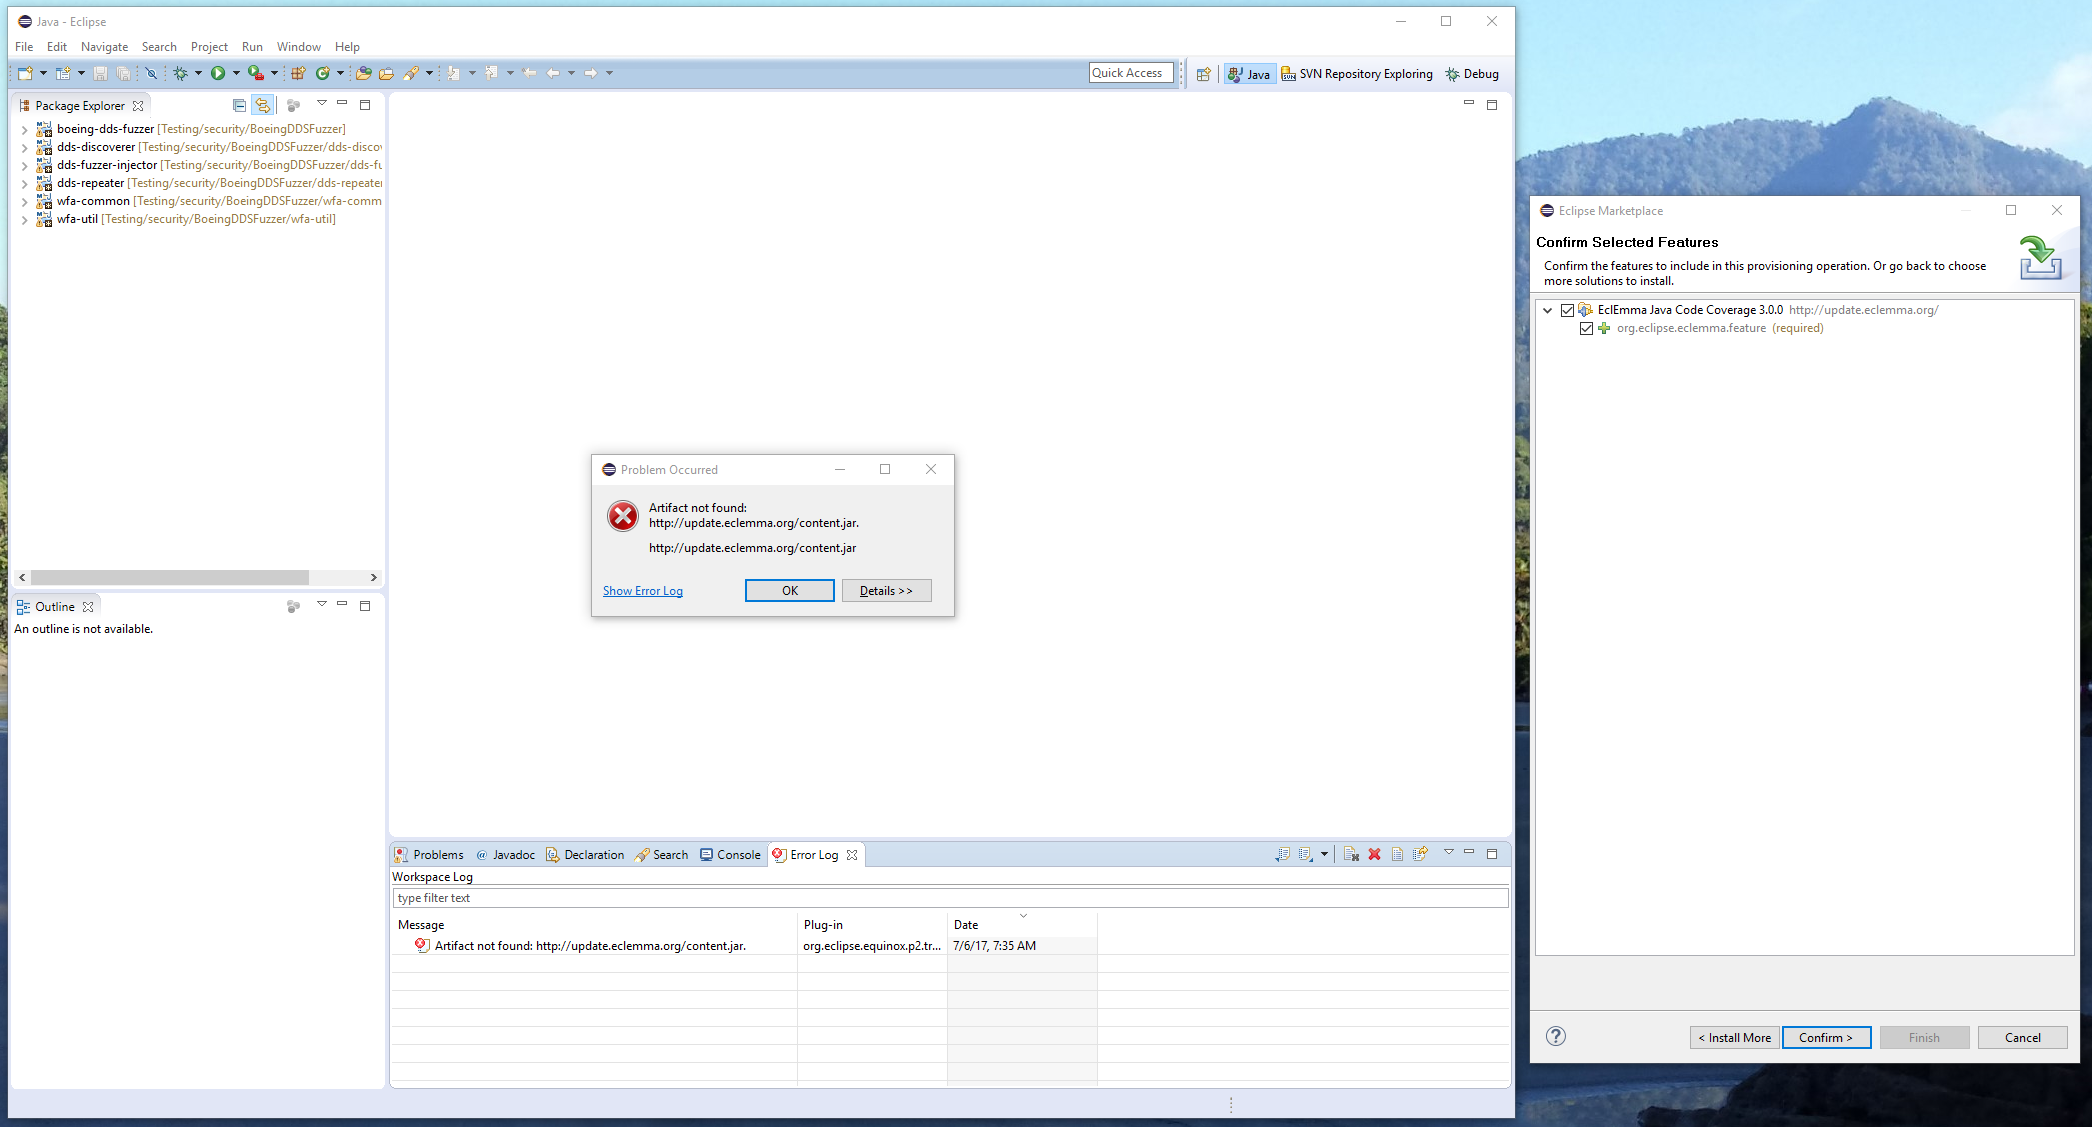The width and height of the screenshot is (2092, 1127).
Task: Click the Debug bug icon in toolbar
Action: pyautogui.click(x=180, y=73)
